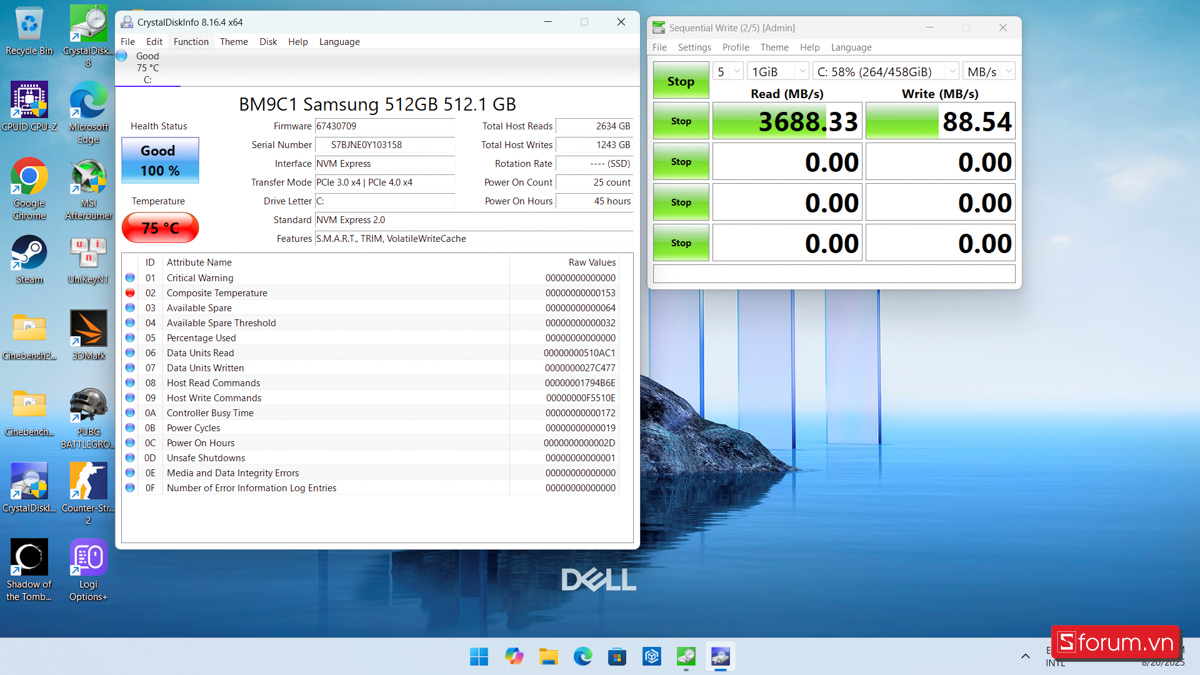Open Logi Options+ desktop shortcut
This screenshot has width=1200, height=675.
point(88,570)
